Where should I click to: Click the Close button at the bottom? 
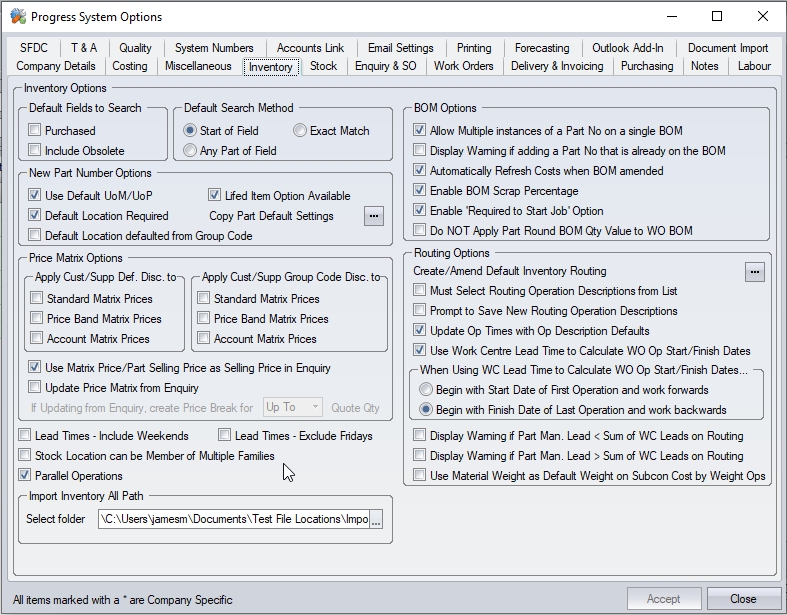(x=743, y=599)
